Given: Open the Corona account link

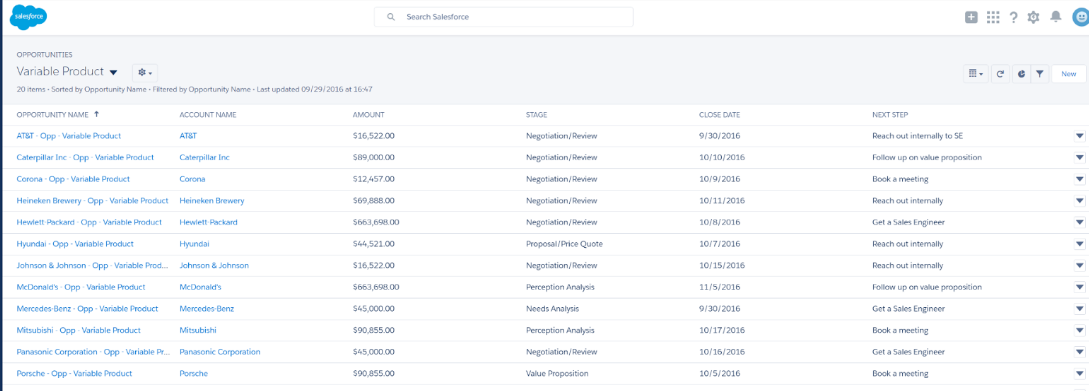Looking at the screenshot, I should pos(192,179).
